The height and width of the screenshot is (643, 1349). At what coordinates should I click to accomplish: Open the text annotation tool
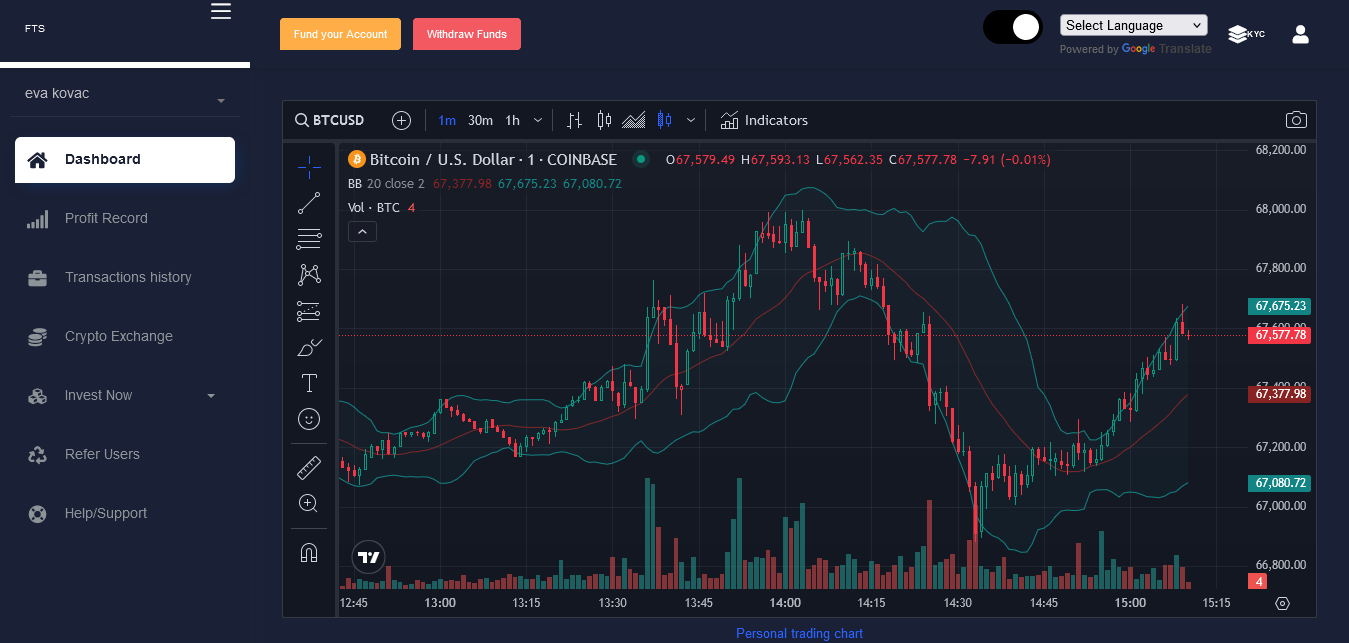(x=309, y=383)
